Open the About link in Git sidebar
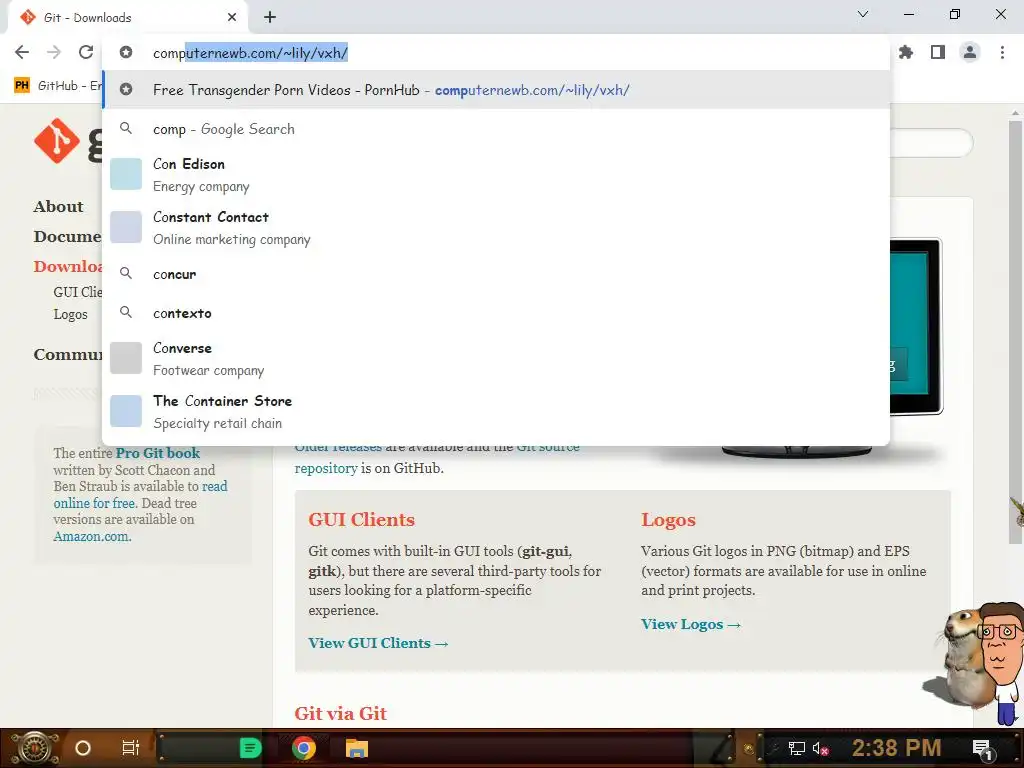This screenshot has height=768, width=1024. pyautogui.click(x=58, y=206)
